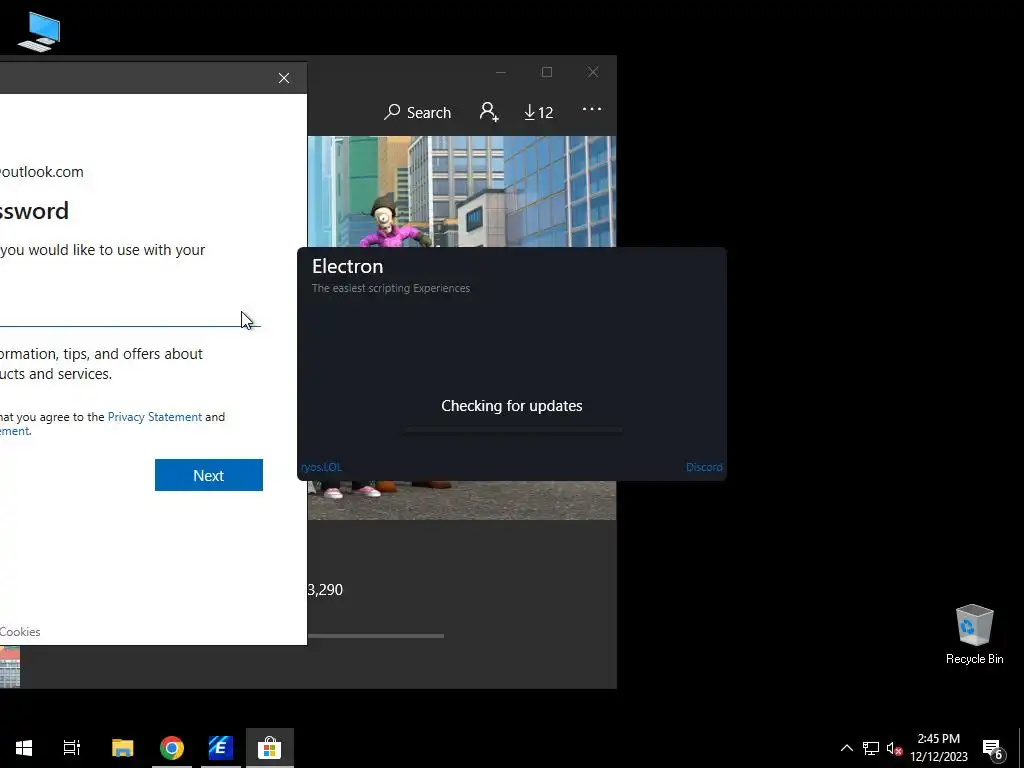Continue with the Next button
This screenshot has width=1024, height=768.
coord(209,475)
